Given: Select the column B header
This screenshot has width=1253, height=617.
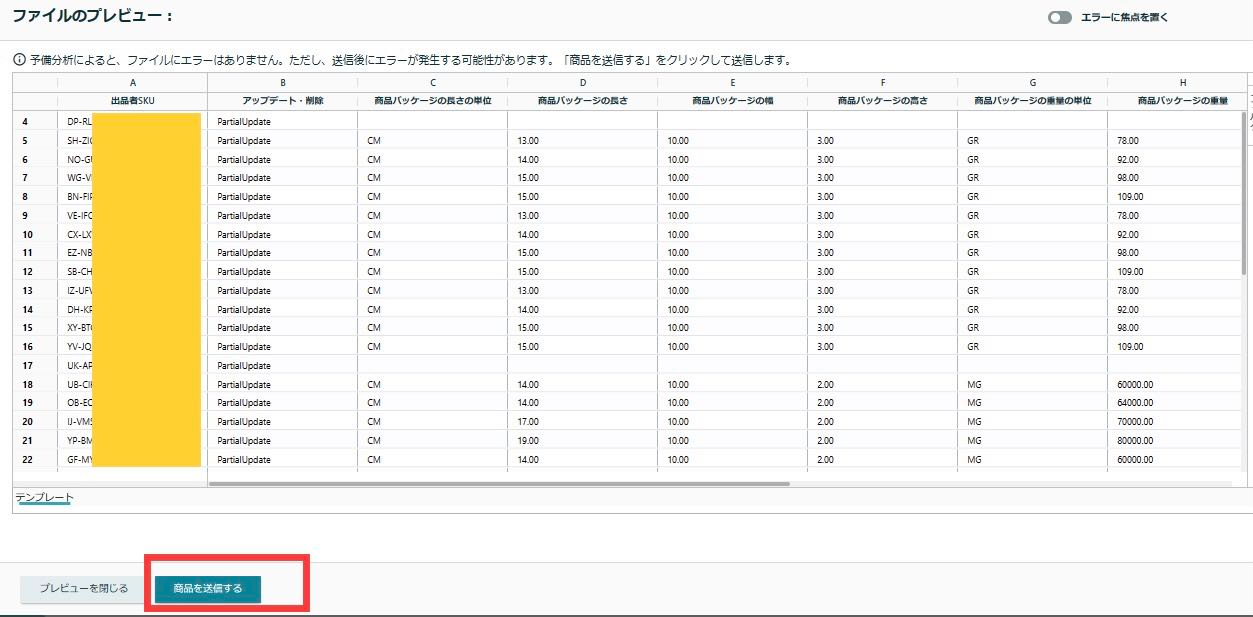Looking at the screenshot, I should [283, 83].
